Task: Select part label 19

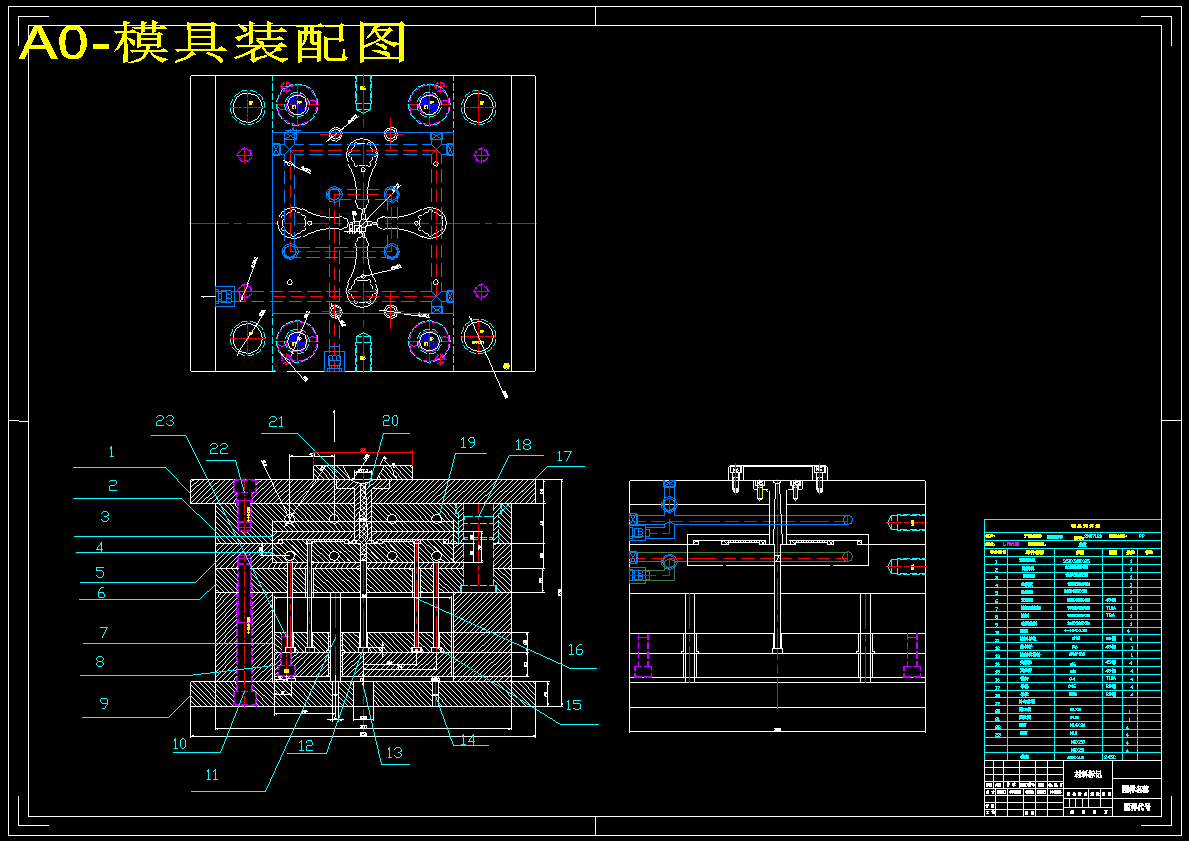Action: pos(468,442)
